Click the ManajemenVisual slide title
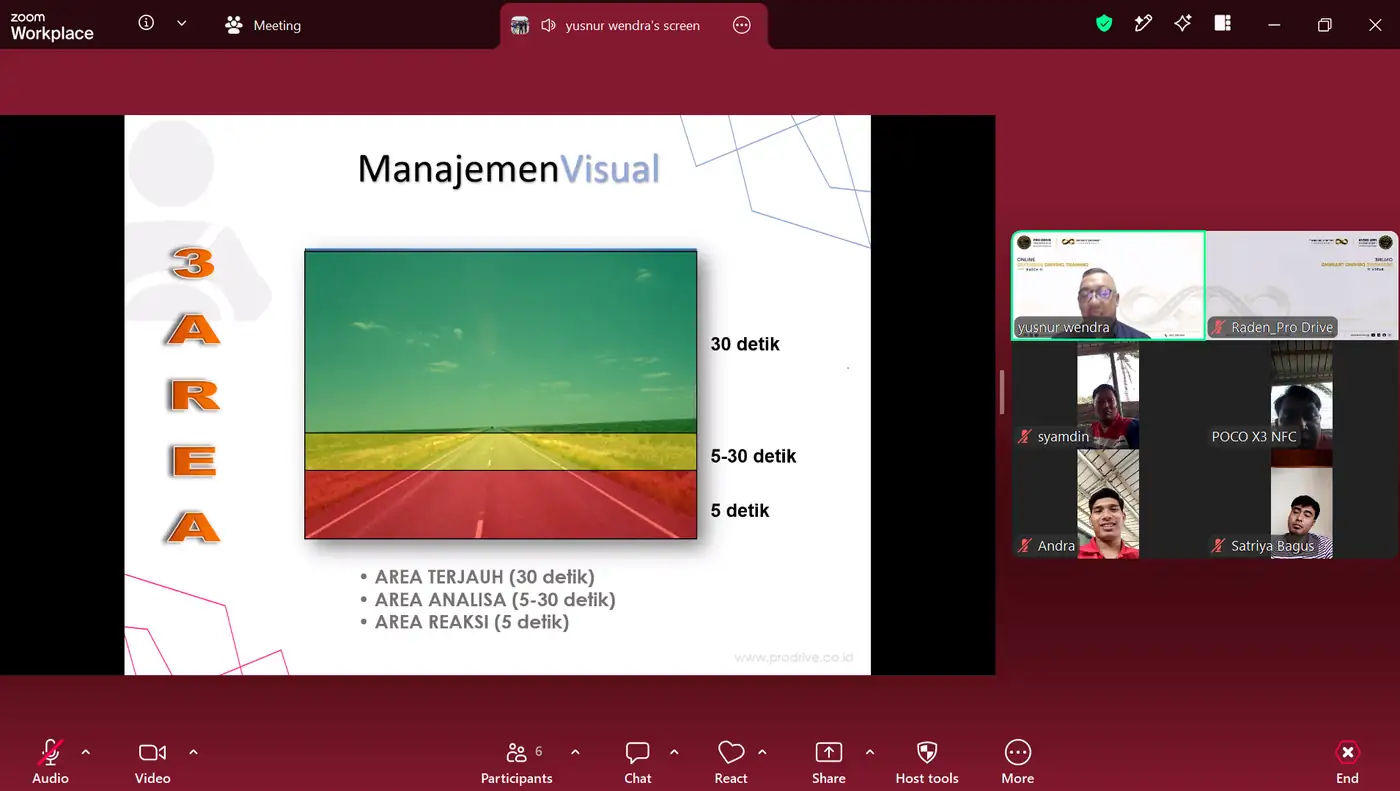1400x791 pixels. 509,168
